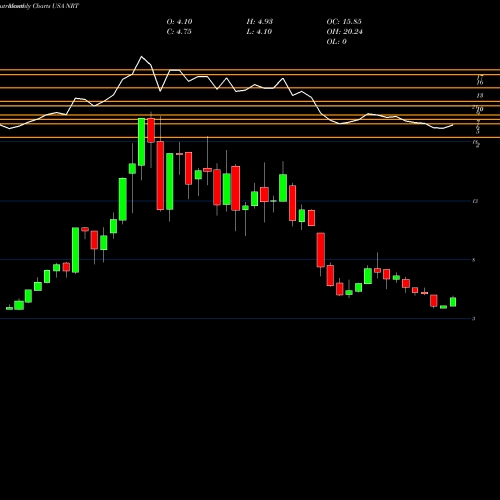Click the first small green candlestick at far left
500x500 pixels.
pos(9,308)
